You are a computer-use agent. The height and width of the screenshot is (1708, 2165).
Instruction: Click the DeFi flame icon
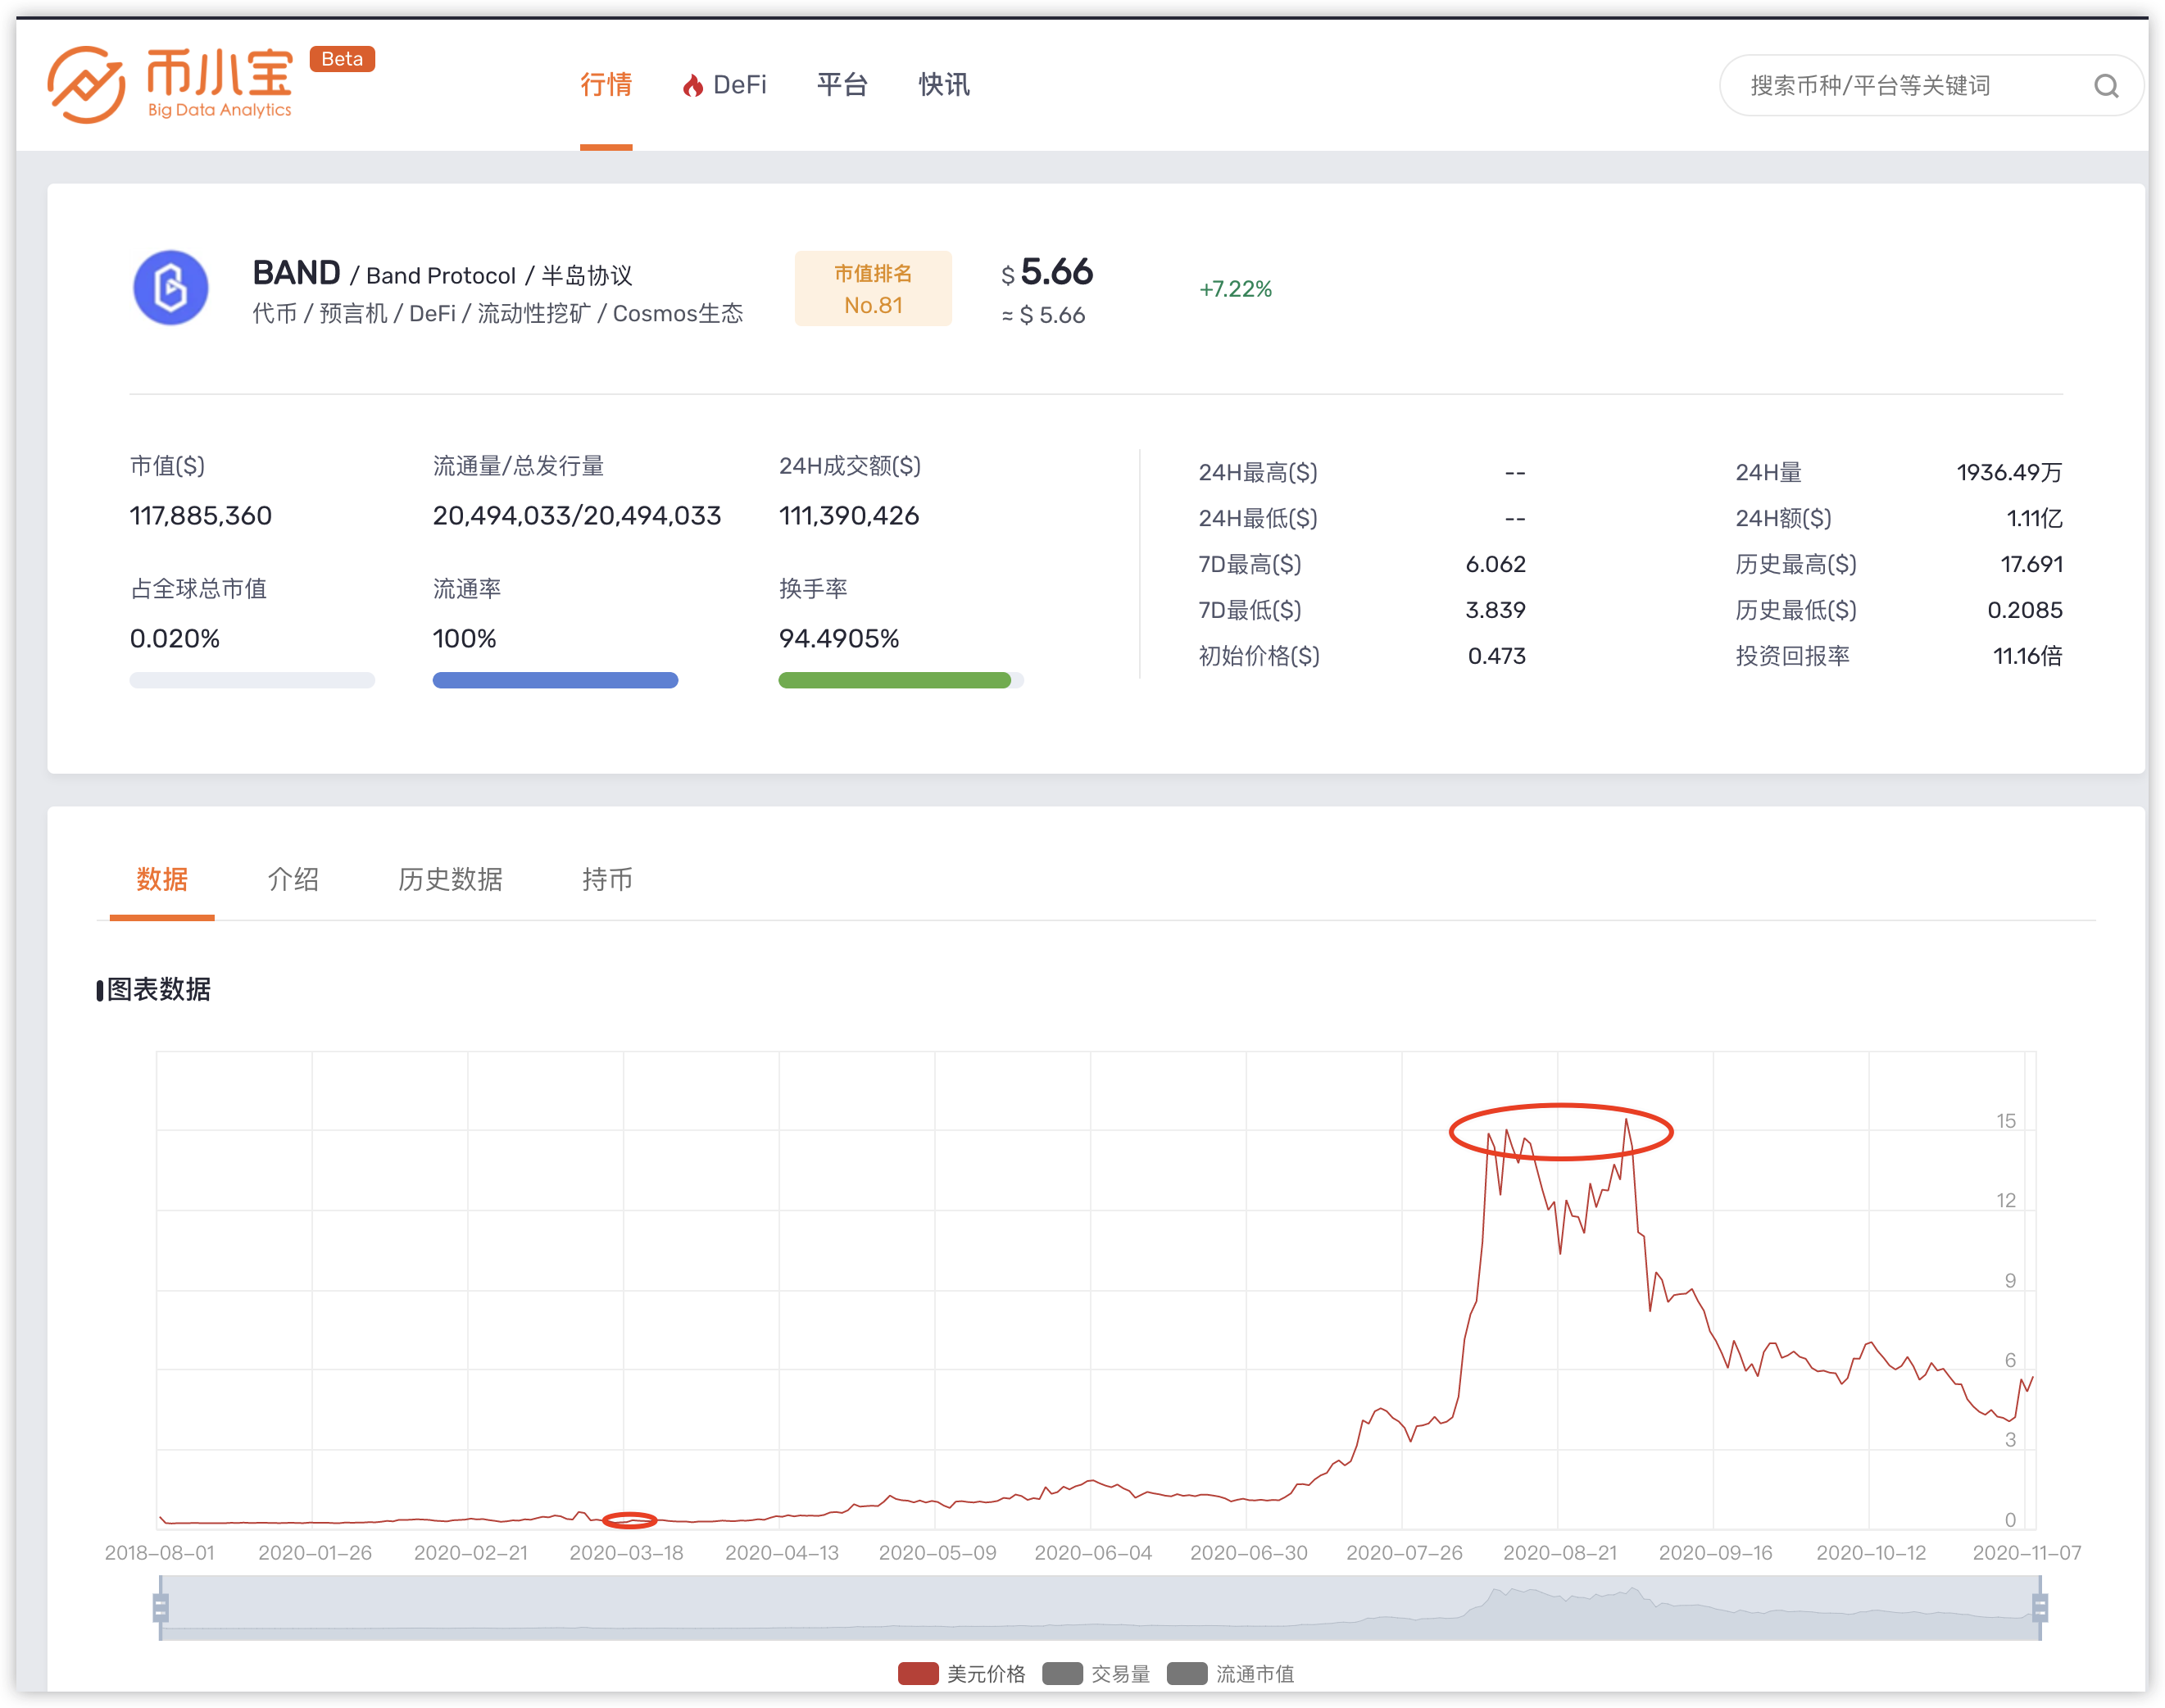(692, 86)
